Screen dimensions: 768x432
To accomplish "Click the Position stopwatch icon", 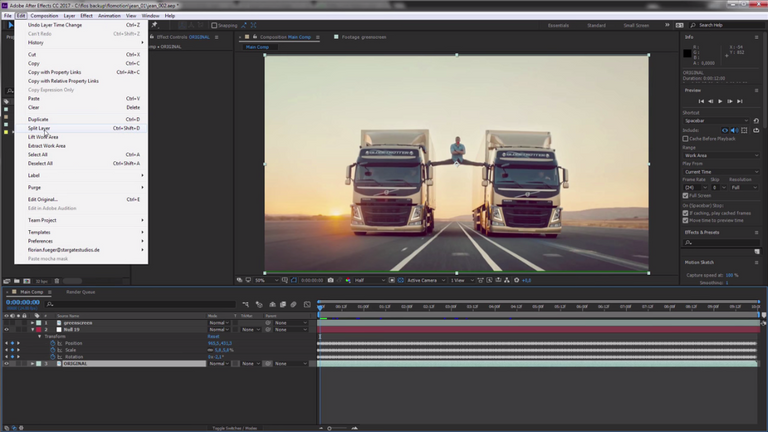I will pos(53,343).
